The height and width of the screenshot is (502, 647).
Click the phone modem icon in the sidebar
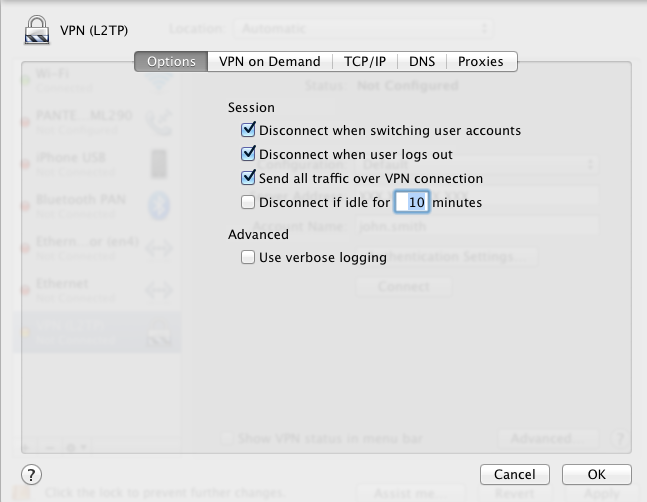point(158,122)
